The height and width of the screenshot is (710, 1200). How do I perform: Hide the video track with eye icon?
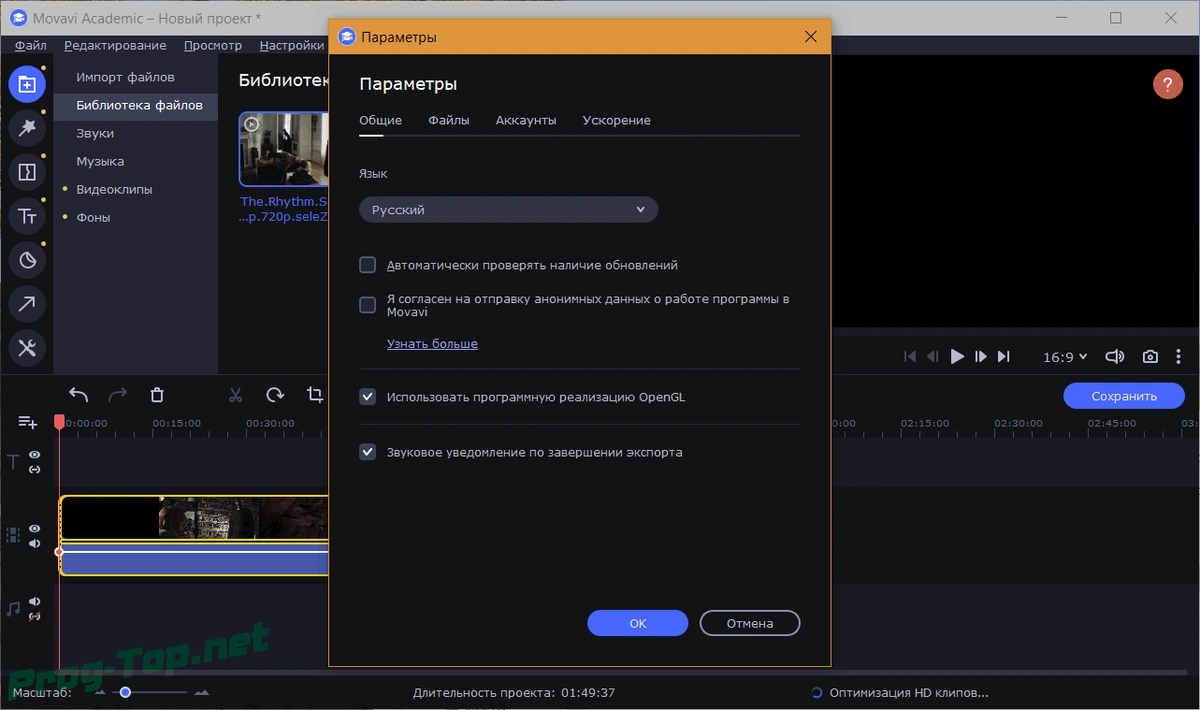[35, 528]
